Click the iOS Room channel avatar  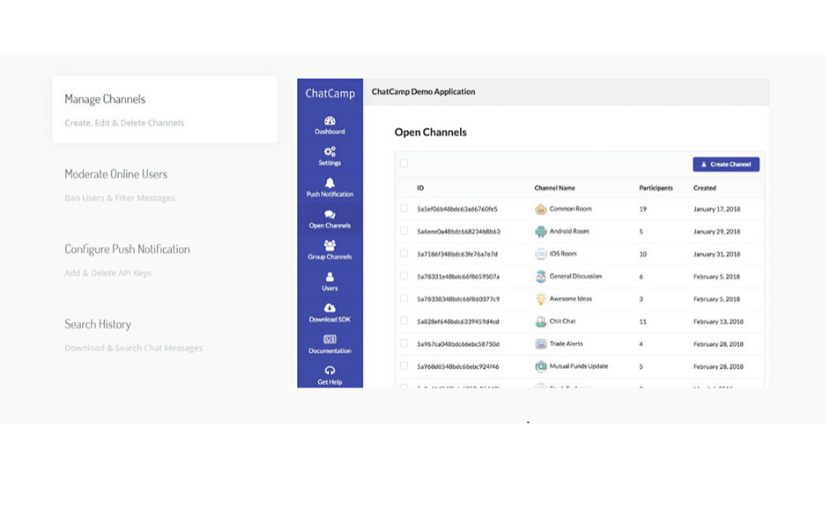pos(540,254)
